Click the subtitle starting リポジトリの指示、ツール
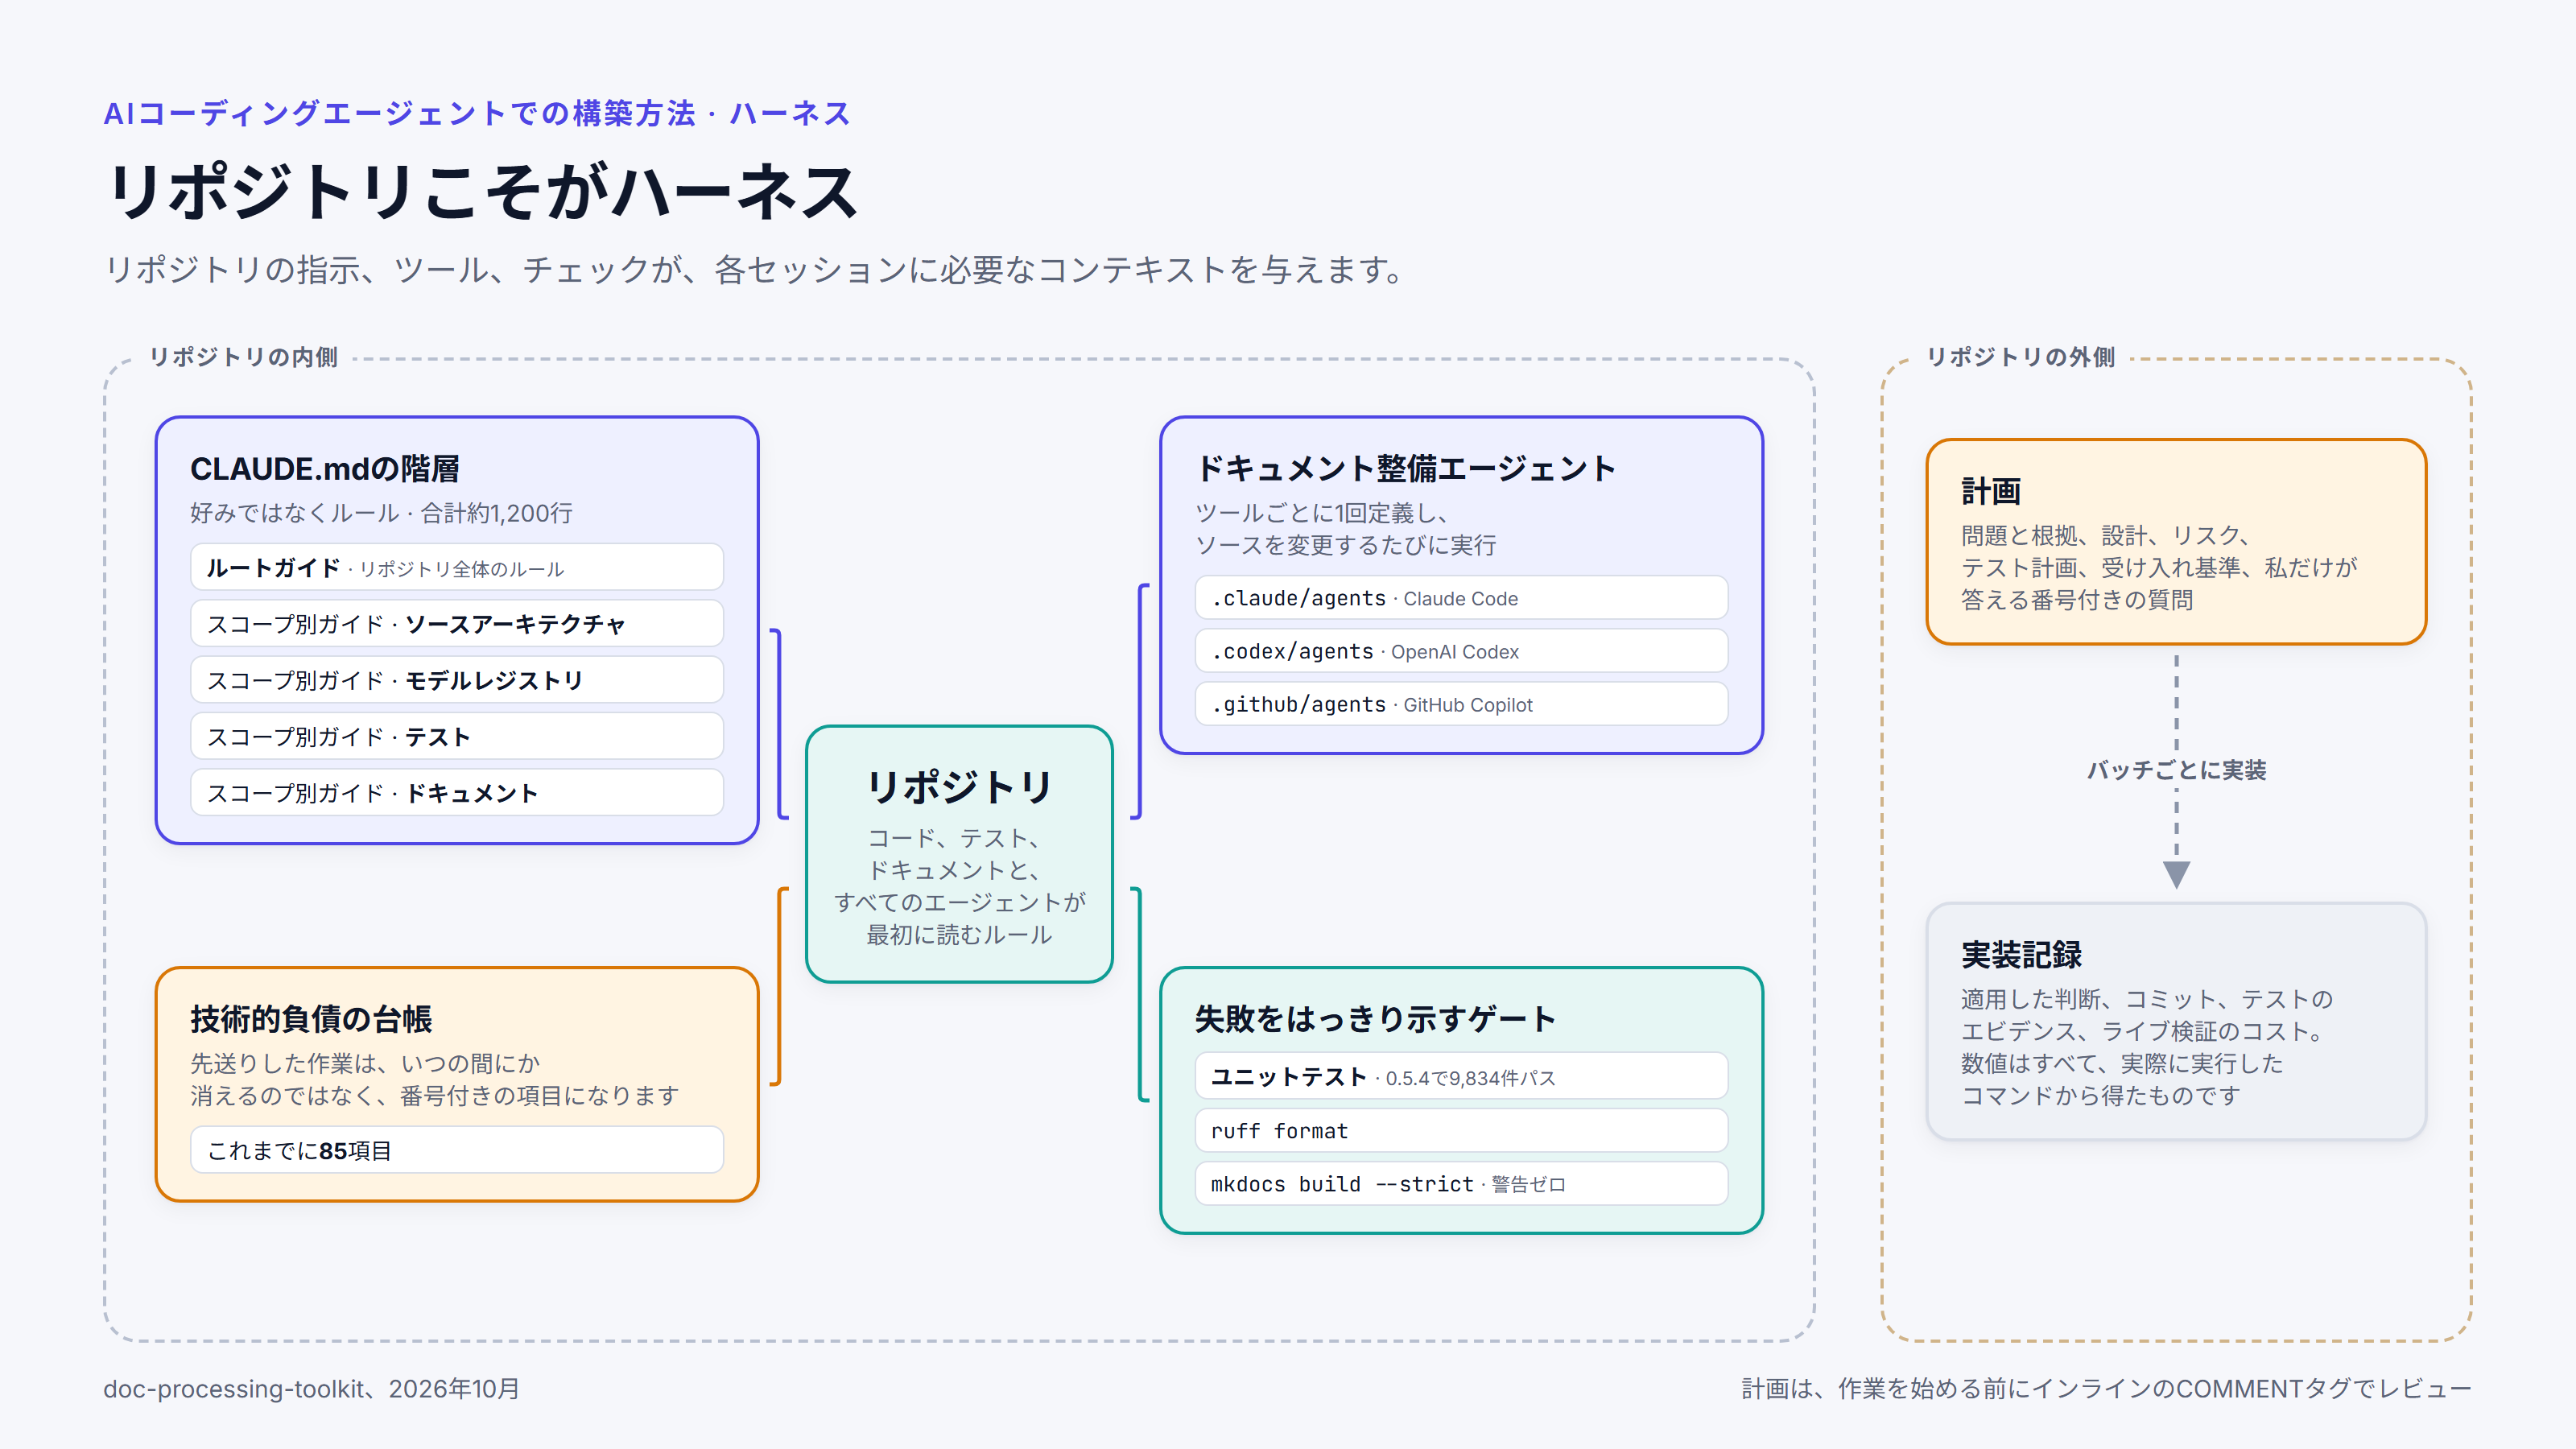The image size is (2576, 1449). (x=756, y=270)
